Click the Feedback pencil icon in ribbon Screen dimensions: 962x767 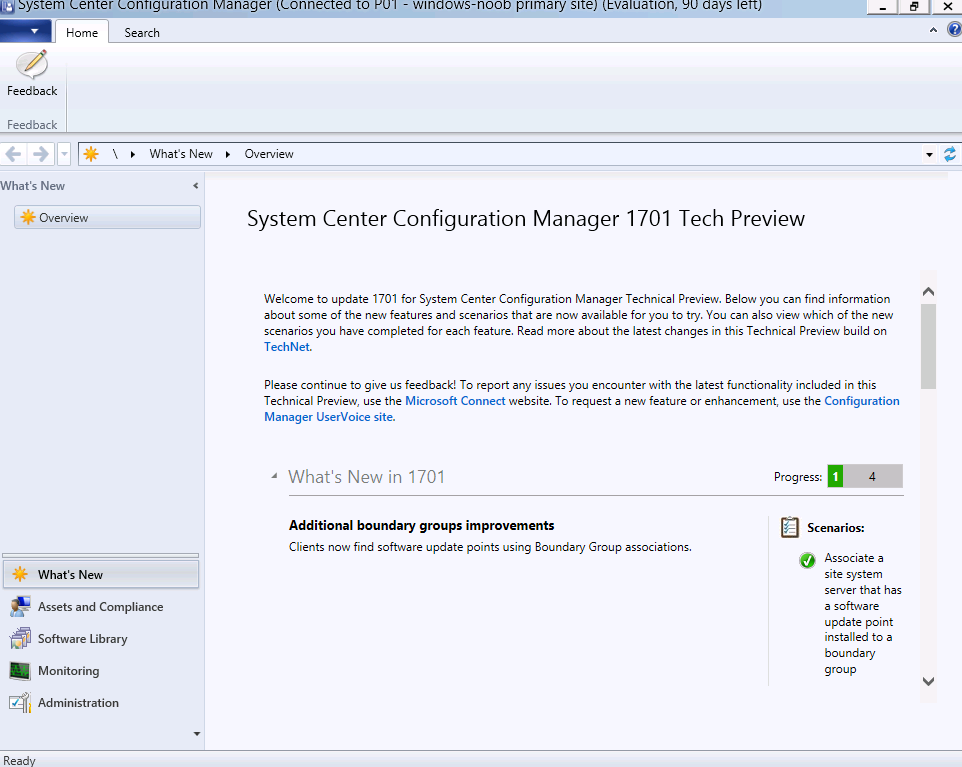click(x=32, y=64)
